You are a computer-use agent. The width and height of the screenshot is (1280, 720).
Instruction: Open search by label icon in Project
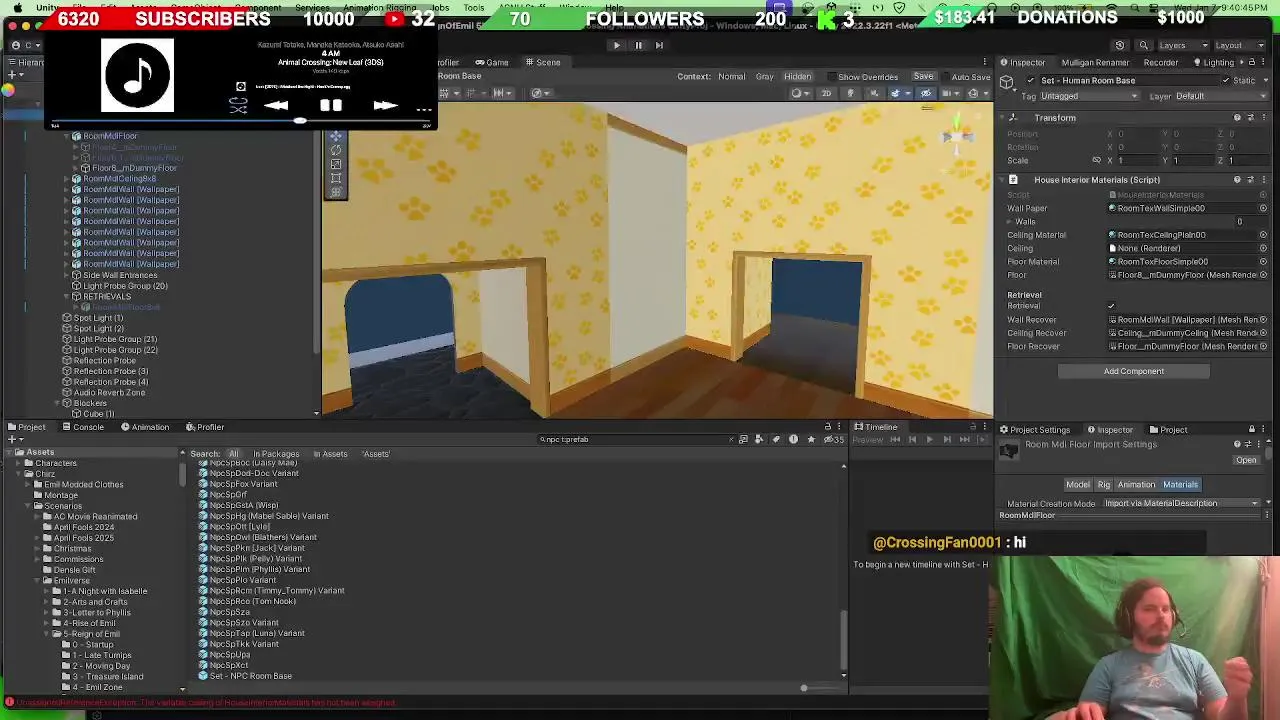776,439
